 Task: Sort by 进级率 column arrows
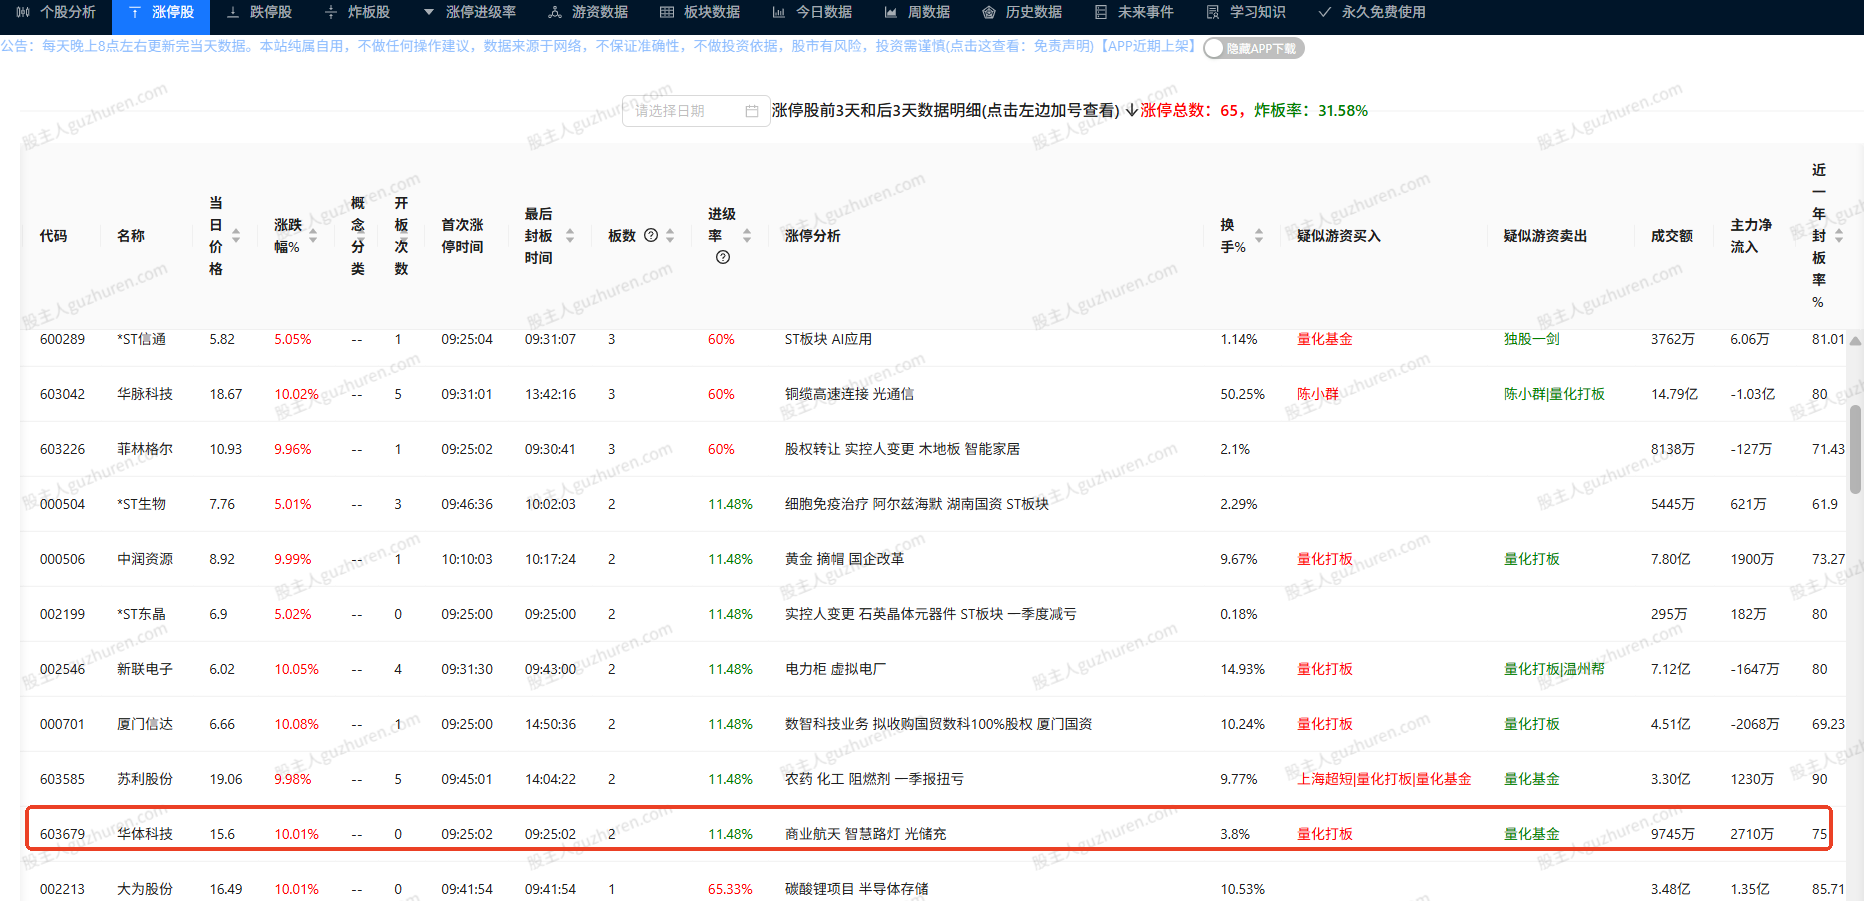pyautogui.click(x=747, y=235)
